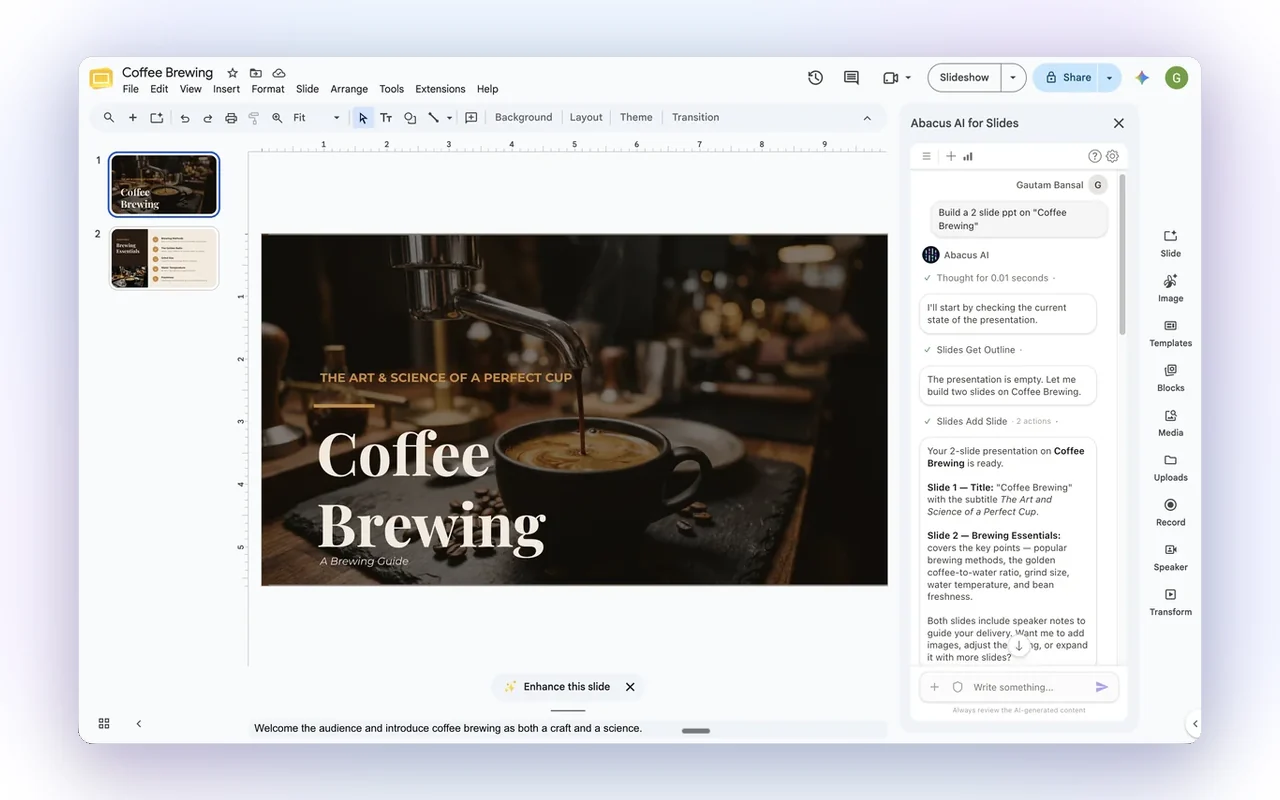Screen dimensions: 1280x800
Task: Open the Abacus Blocks tool
Action: click(1170, 378)
